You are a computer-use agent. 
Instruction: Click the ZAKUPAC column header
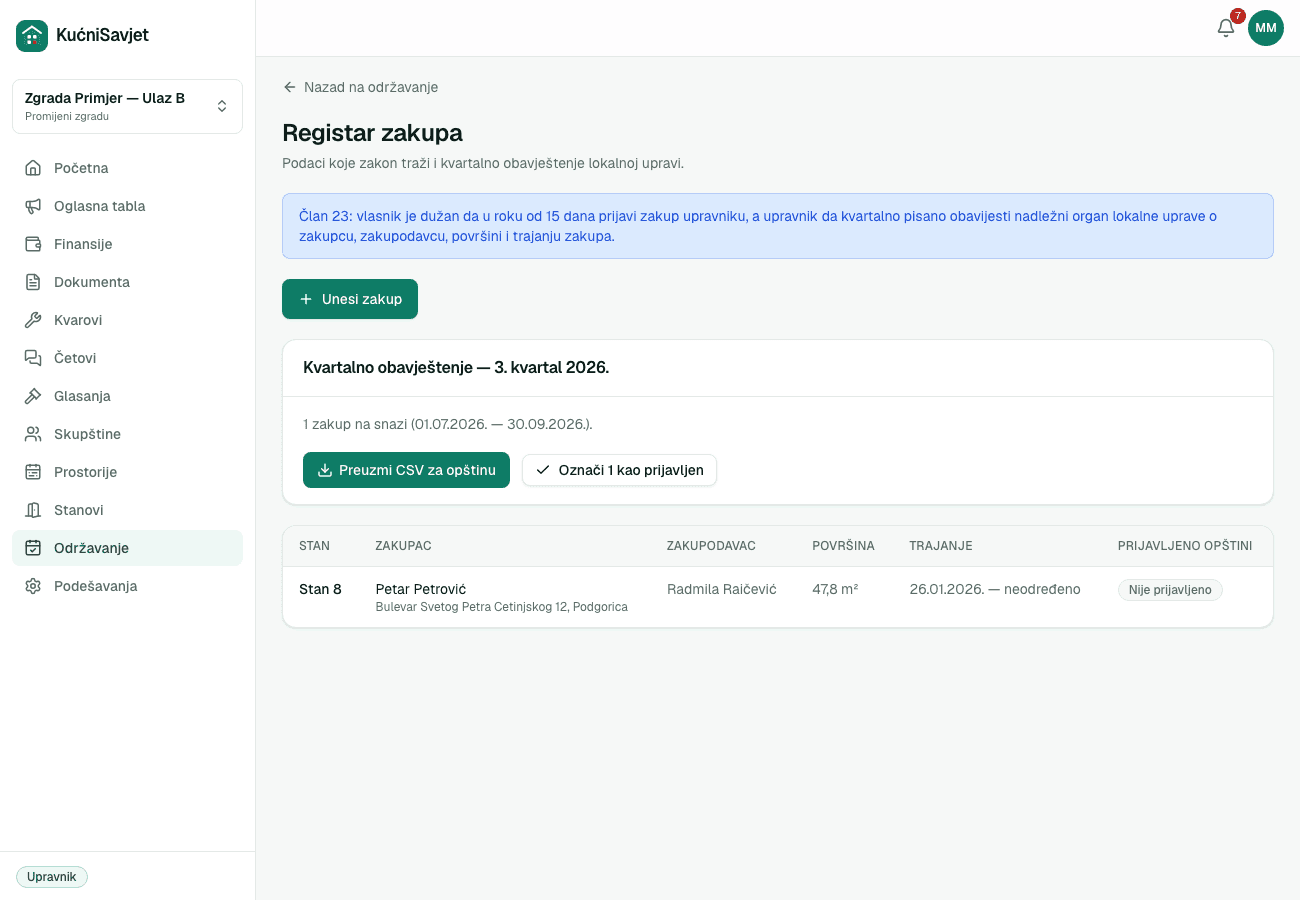[x=403, y=546]
